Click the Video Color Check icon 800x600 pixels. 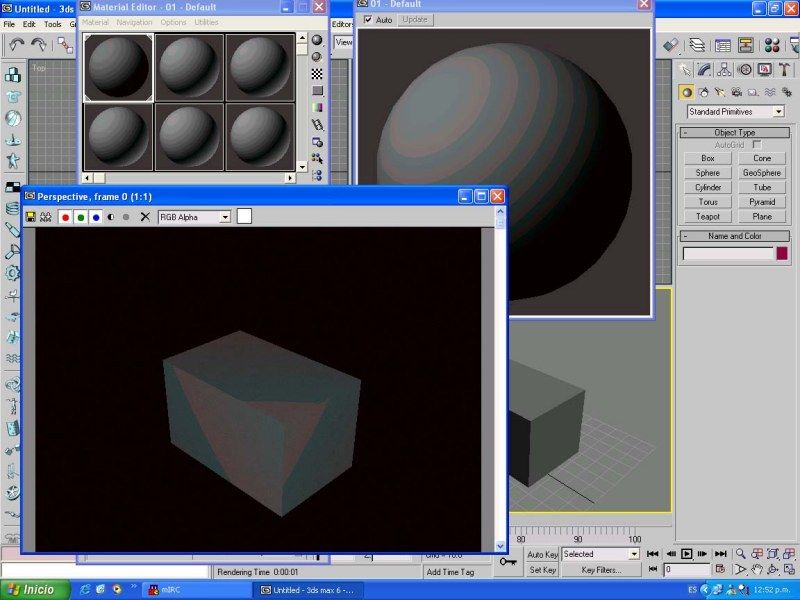click(317, 108)
